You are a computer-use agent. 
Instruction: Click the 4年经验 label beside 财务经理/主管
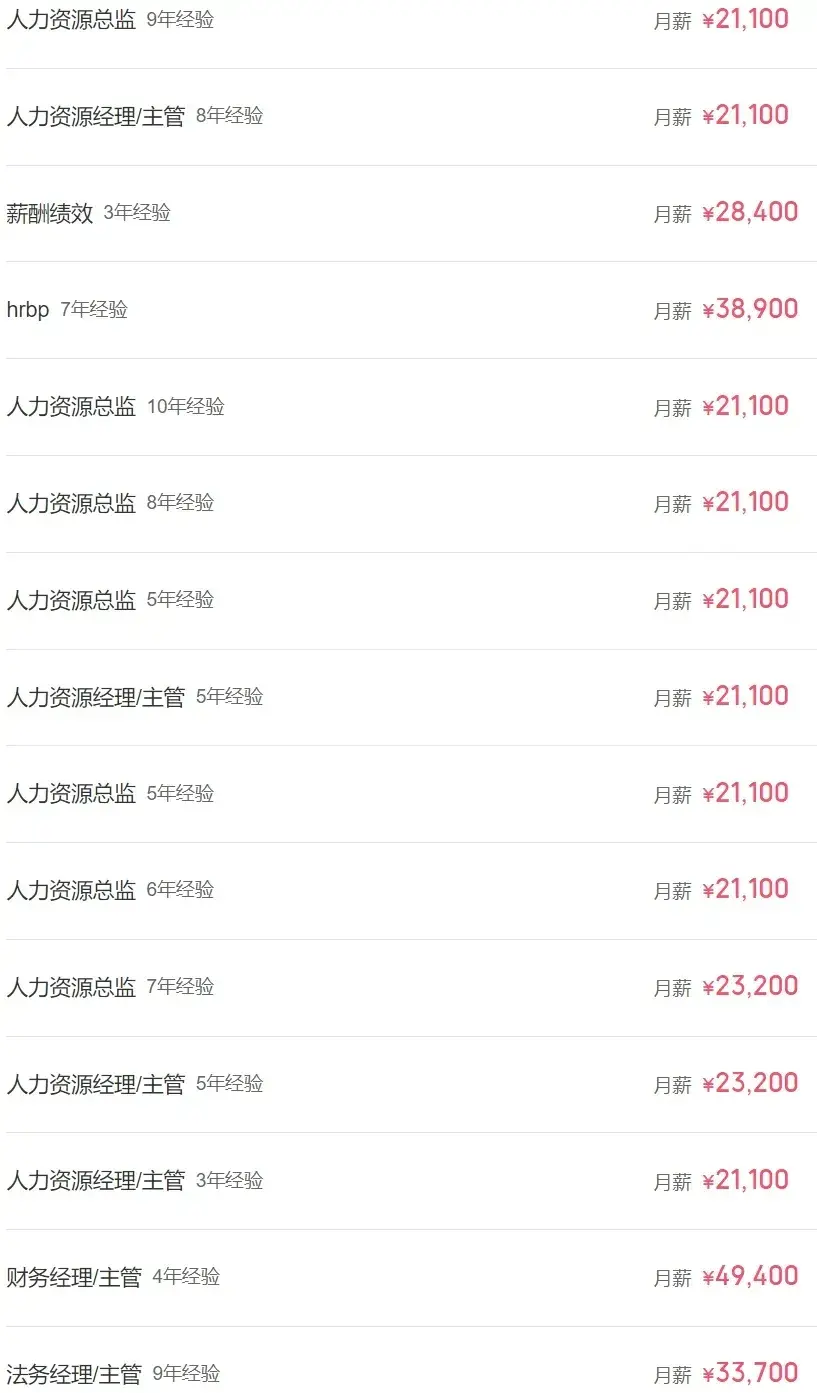(x=186, y=1277)
